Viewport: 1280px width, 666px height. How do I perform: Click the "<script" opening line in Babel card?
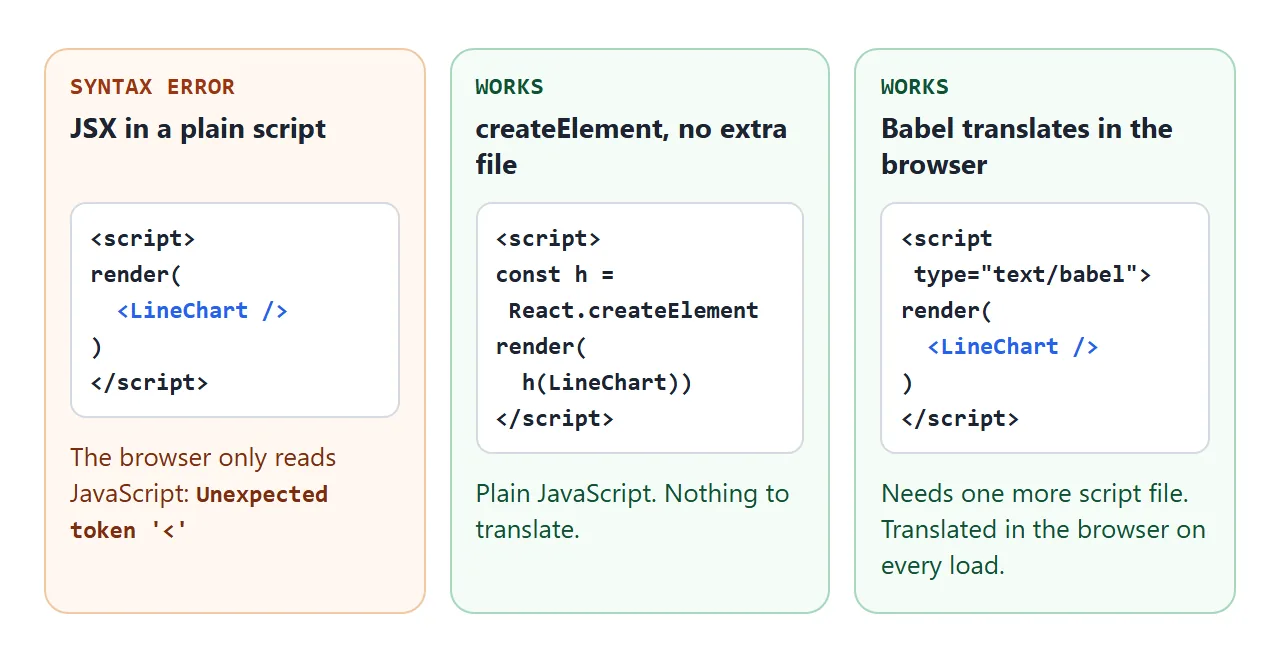(x=947, y=239)
